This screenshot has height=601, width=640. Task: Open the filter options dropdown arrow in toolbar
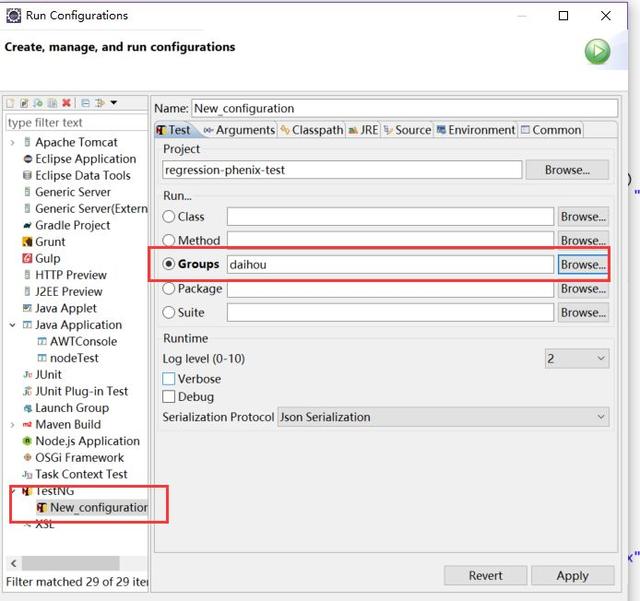pos(114,103)
